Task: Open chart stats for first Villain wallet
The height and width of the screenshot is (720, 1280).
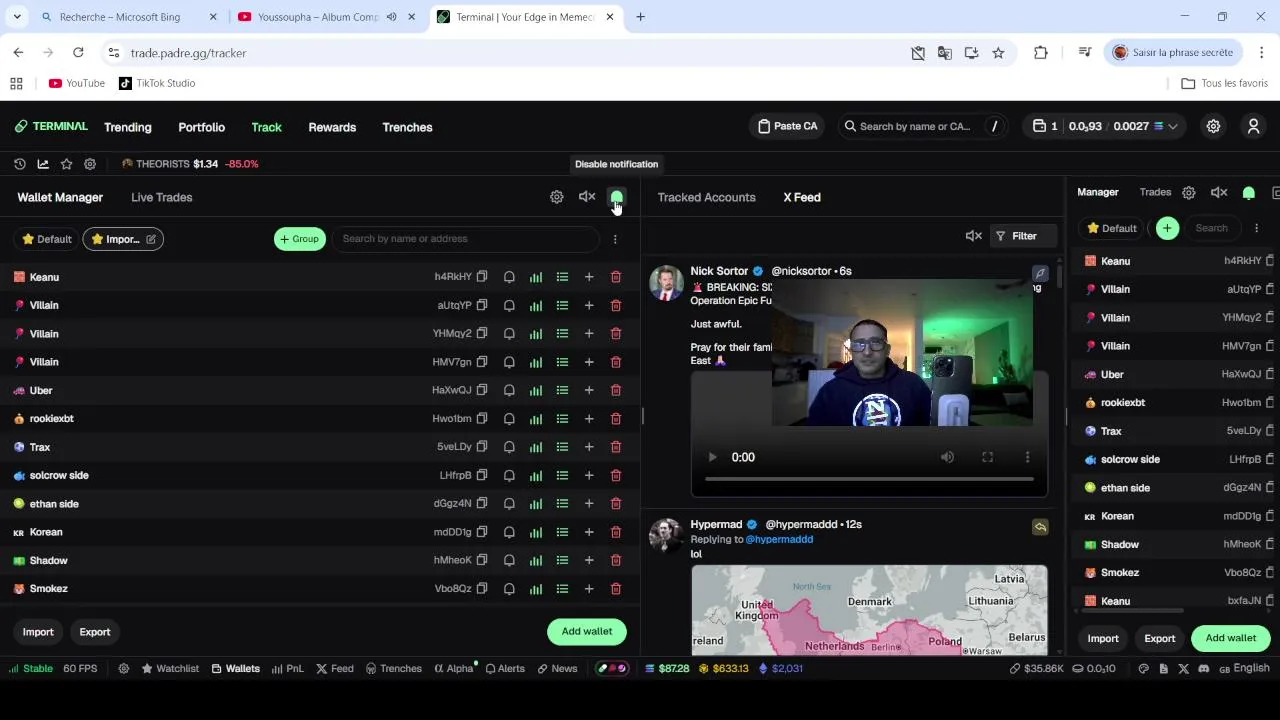Action: coord(536,305)
